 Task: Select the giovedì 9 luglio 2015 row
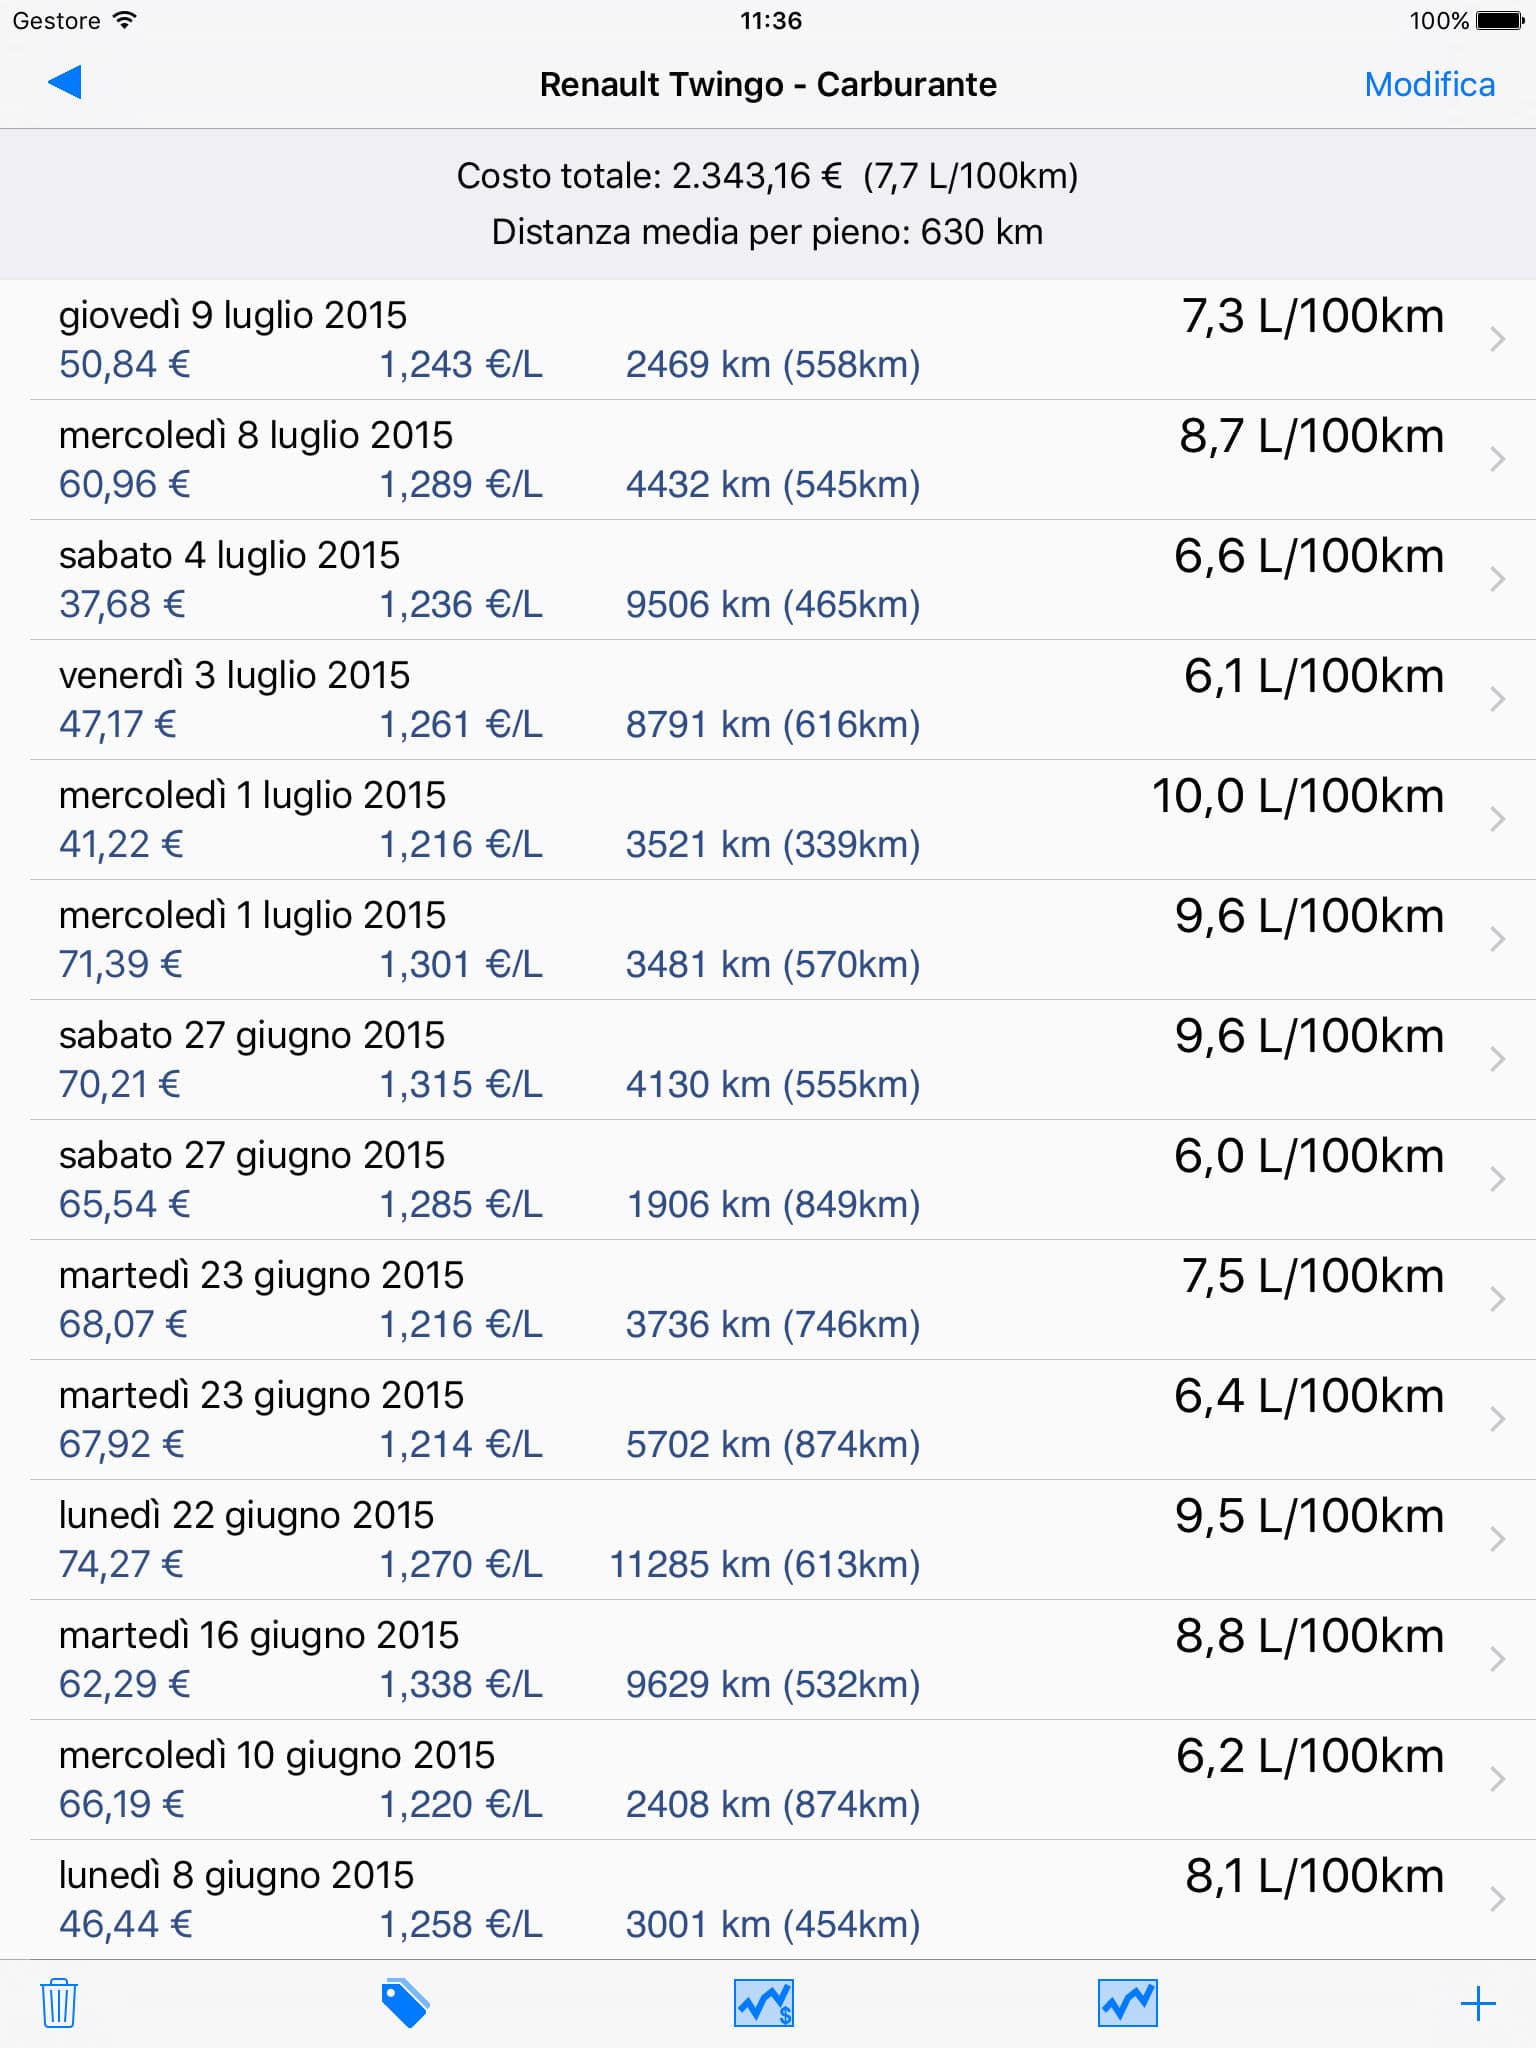tap(768, 340)
